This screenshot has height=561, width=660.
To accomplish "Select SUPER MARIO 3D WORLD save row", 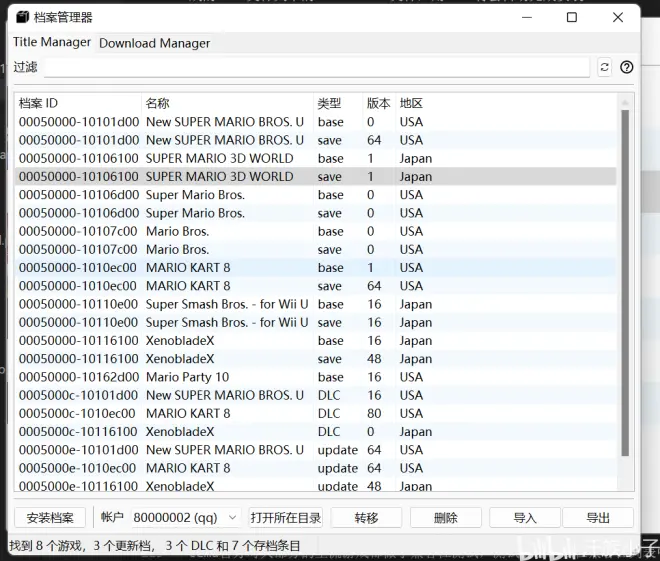I will pyautogui.click(x=316, y=176).
